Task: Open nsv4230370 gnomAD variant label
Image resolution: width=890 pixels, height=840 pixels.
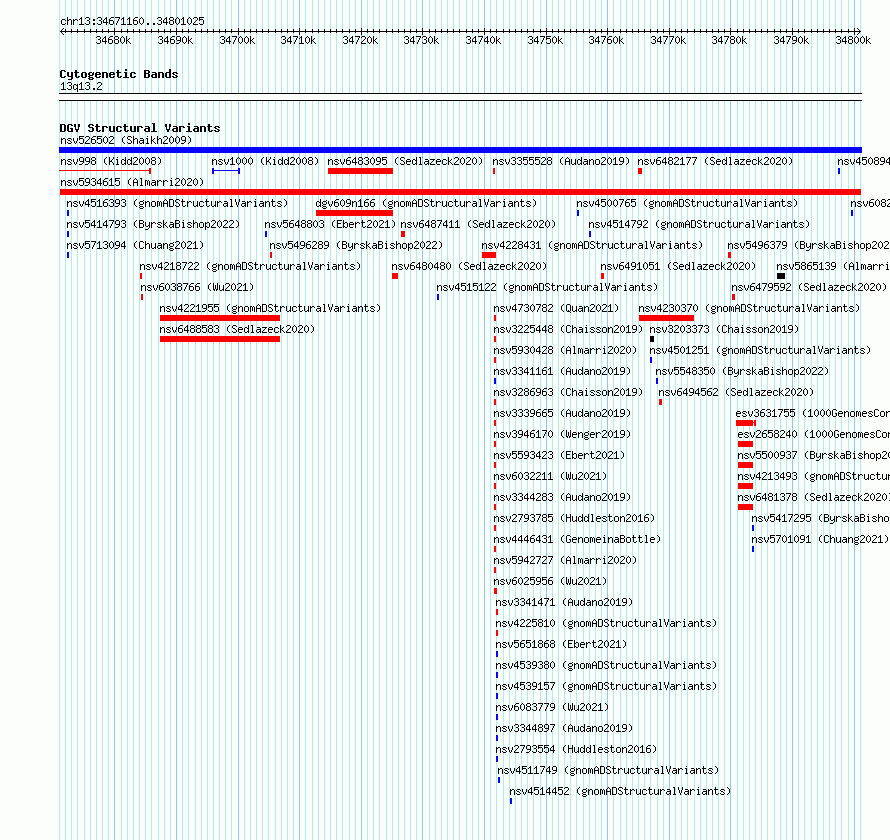Action: point(749,308)
